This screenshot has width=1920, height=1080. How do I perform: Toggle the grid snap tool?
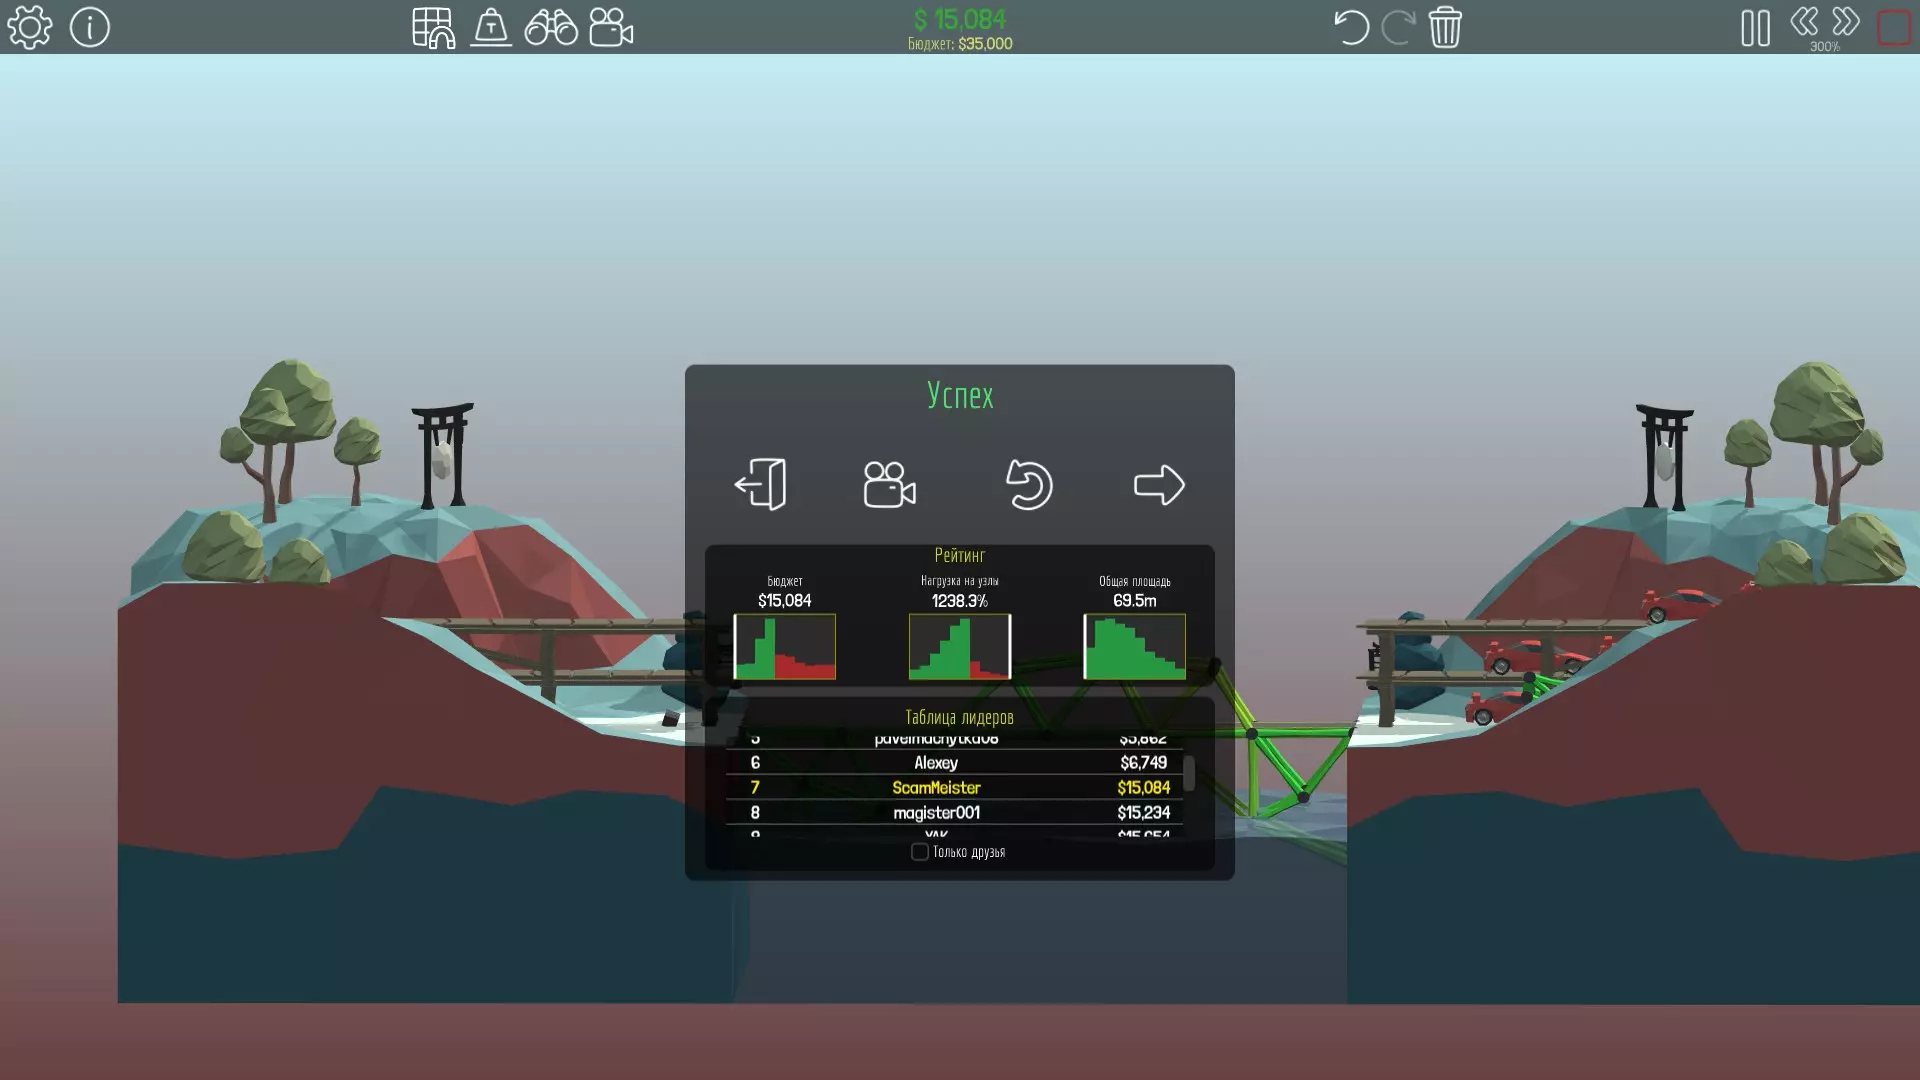433,27
